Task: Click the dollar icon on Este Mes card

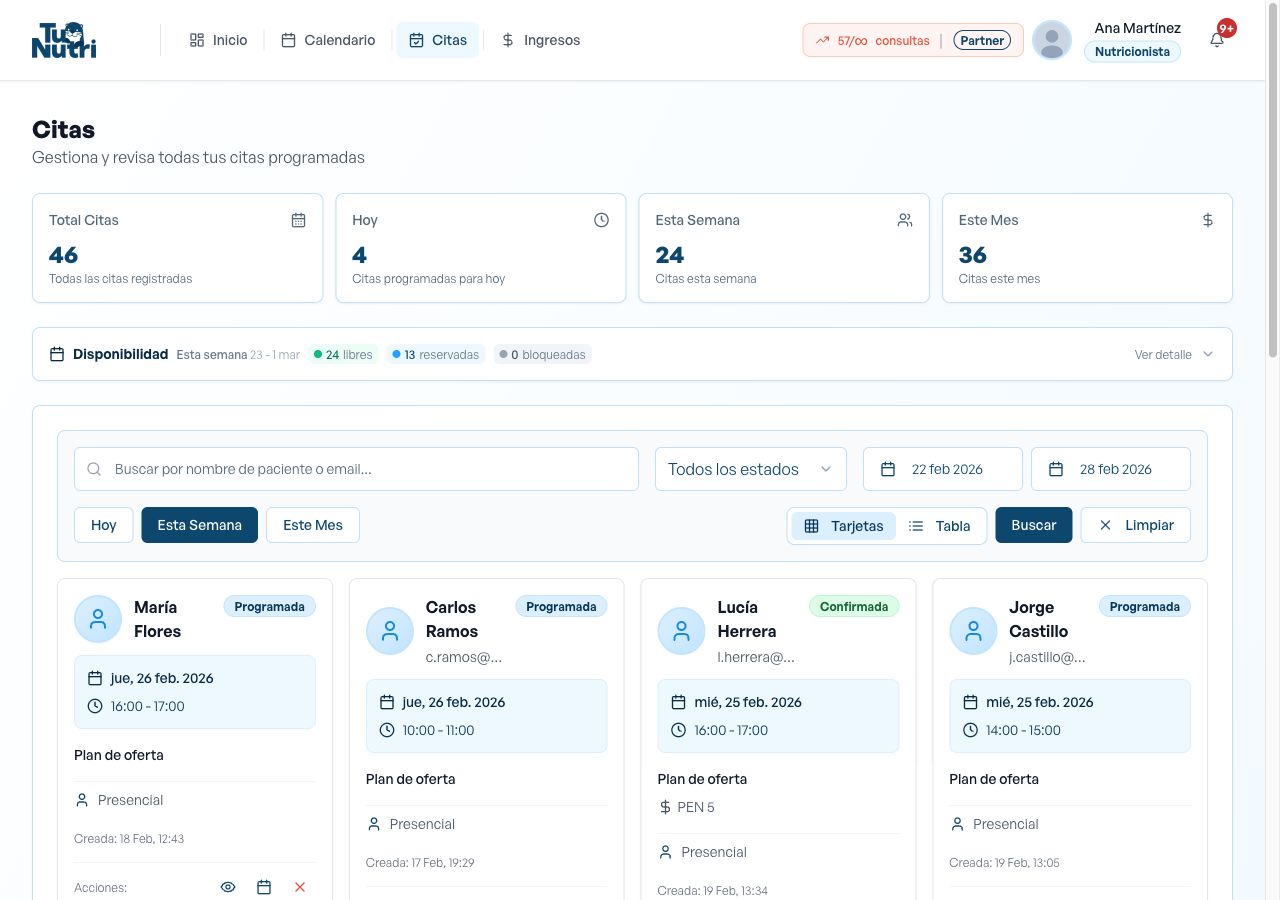Action: point(1207,219)
